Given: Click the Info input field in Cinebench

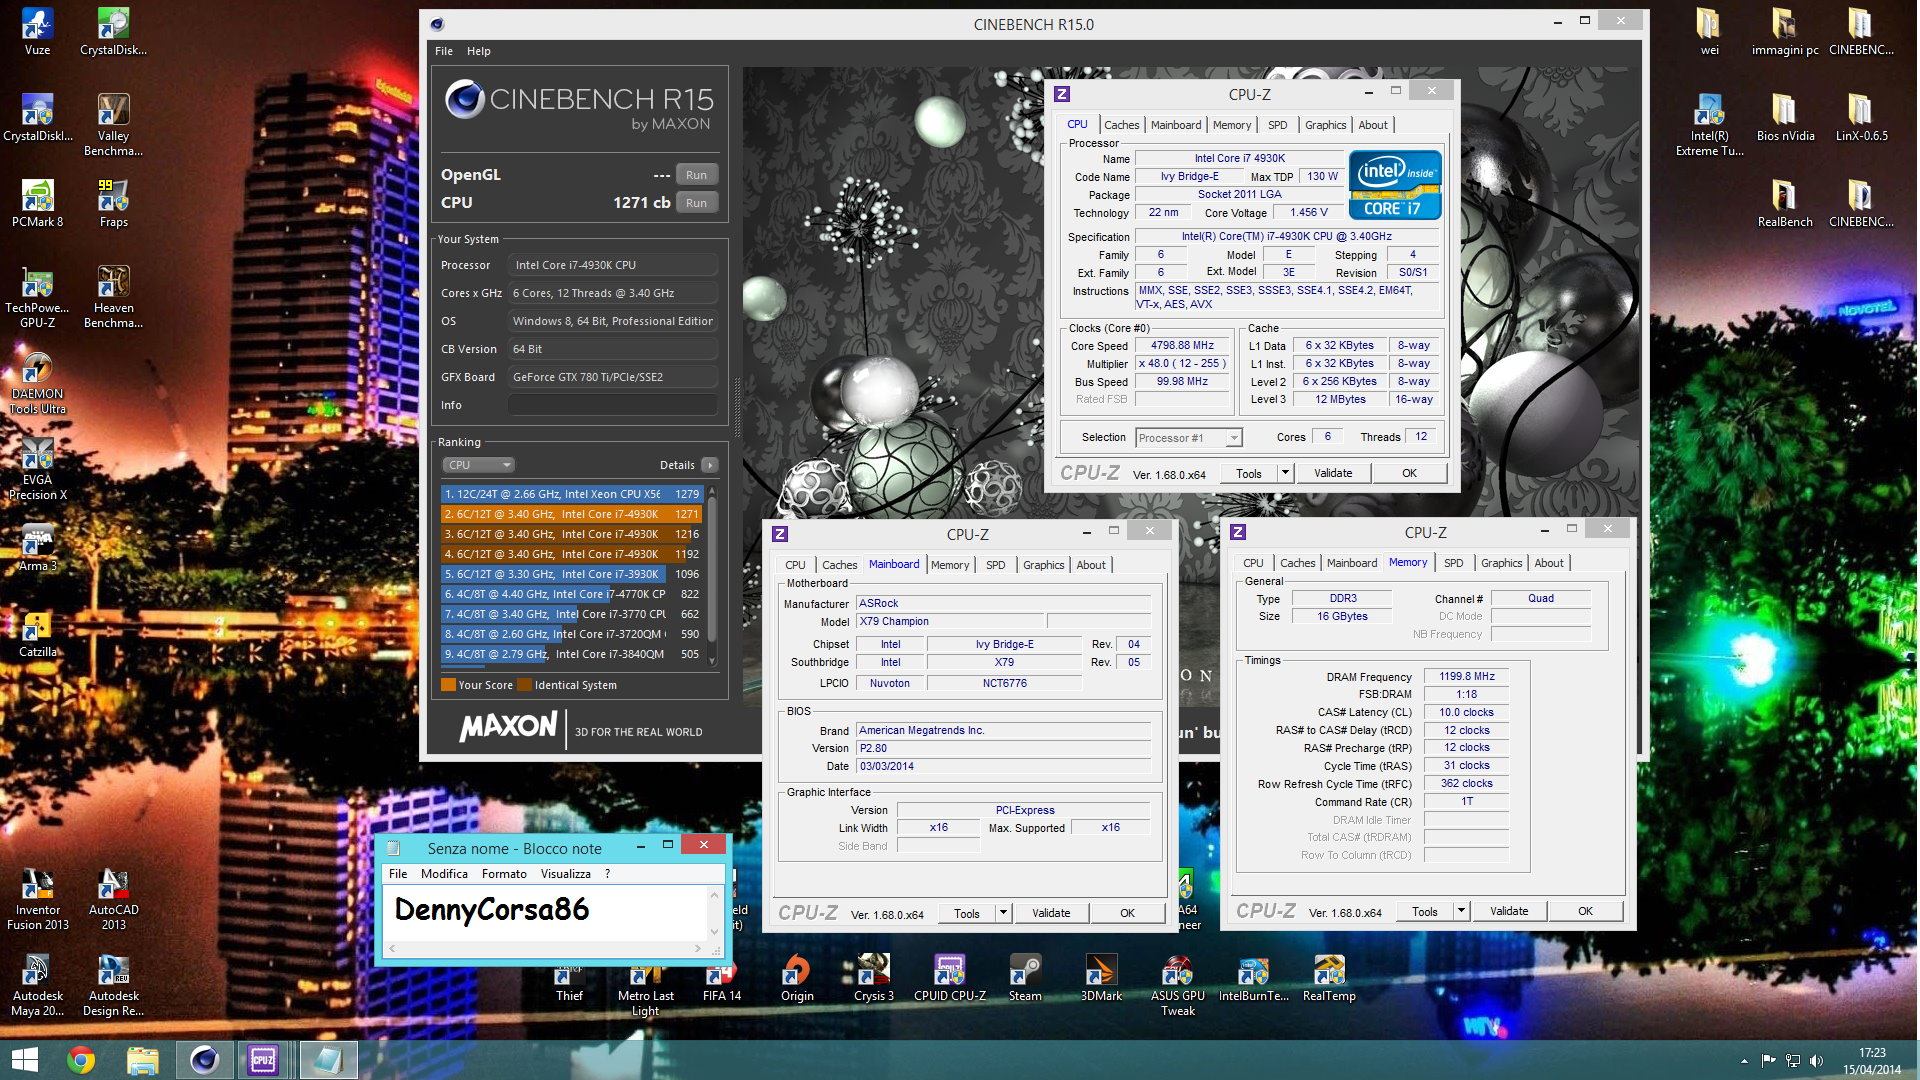Looking at the screenshot, I should point(612,405).
